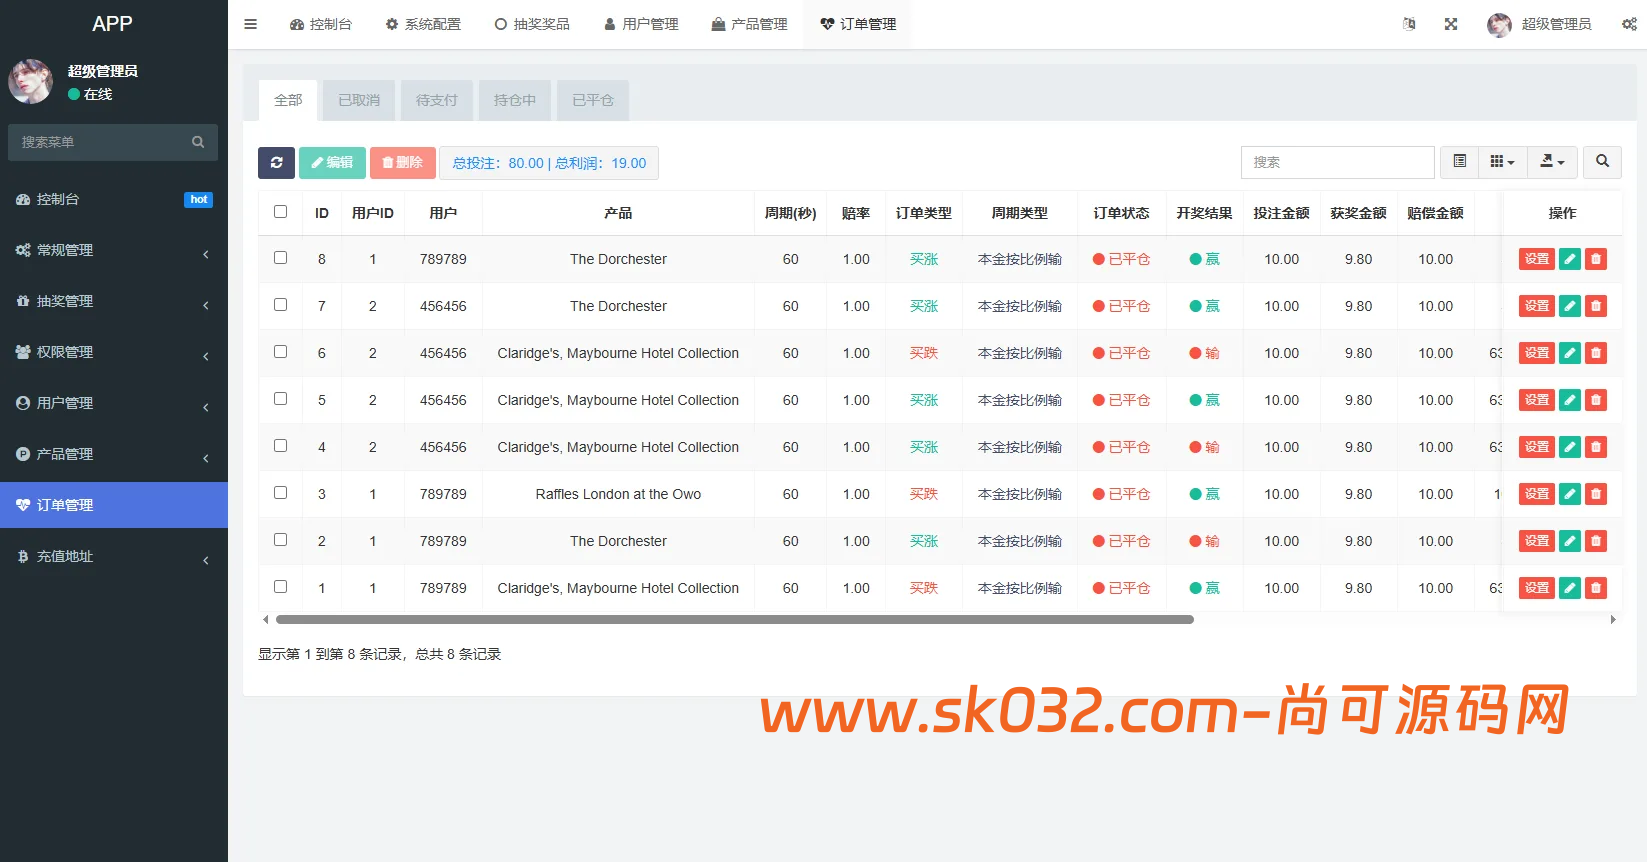Switch to the 已取消 filter tab
The height and width of the screenshot is (862, 1647).
(359, 100)
